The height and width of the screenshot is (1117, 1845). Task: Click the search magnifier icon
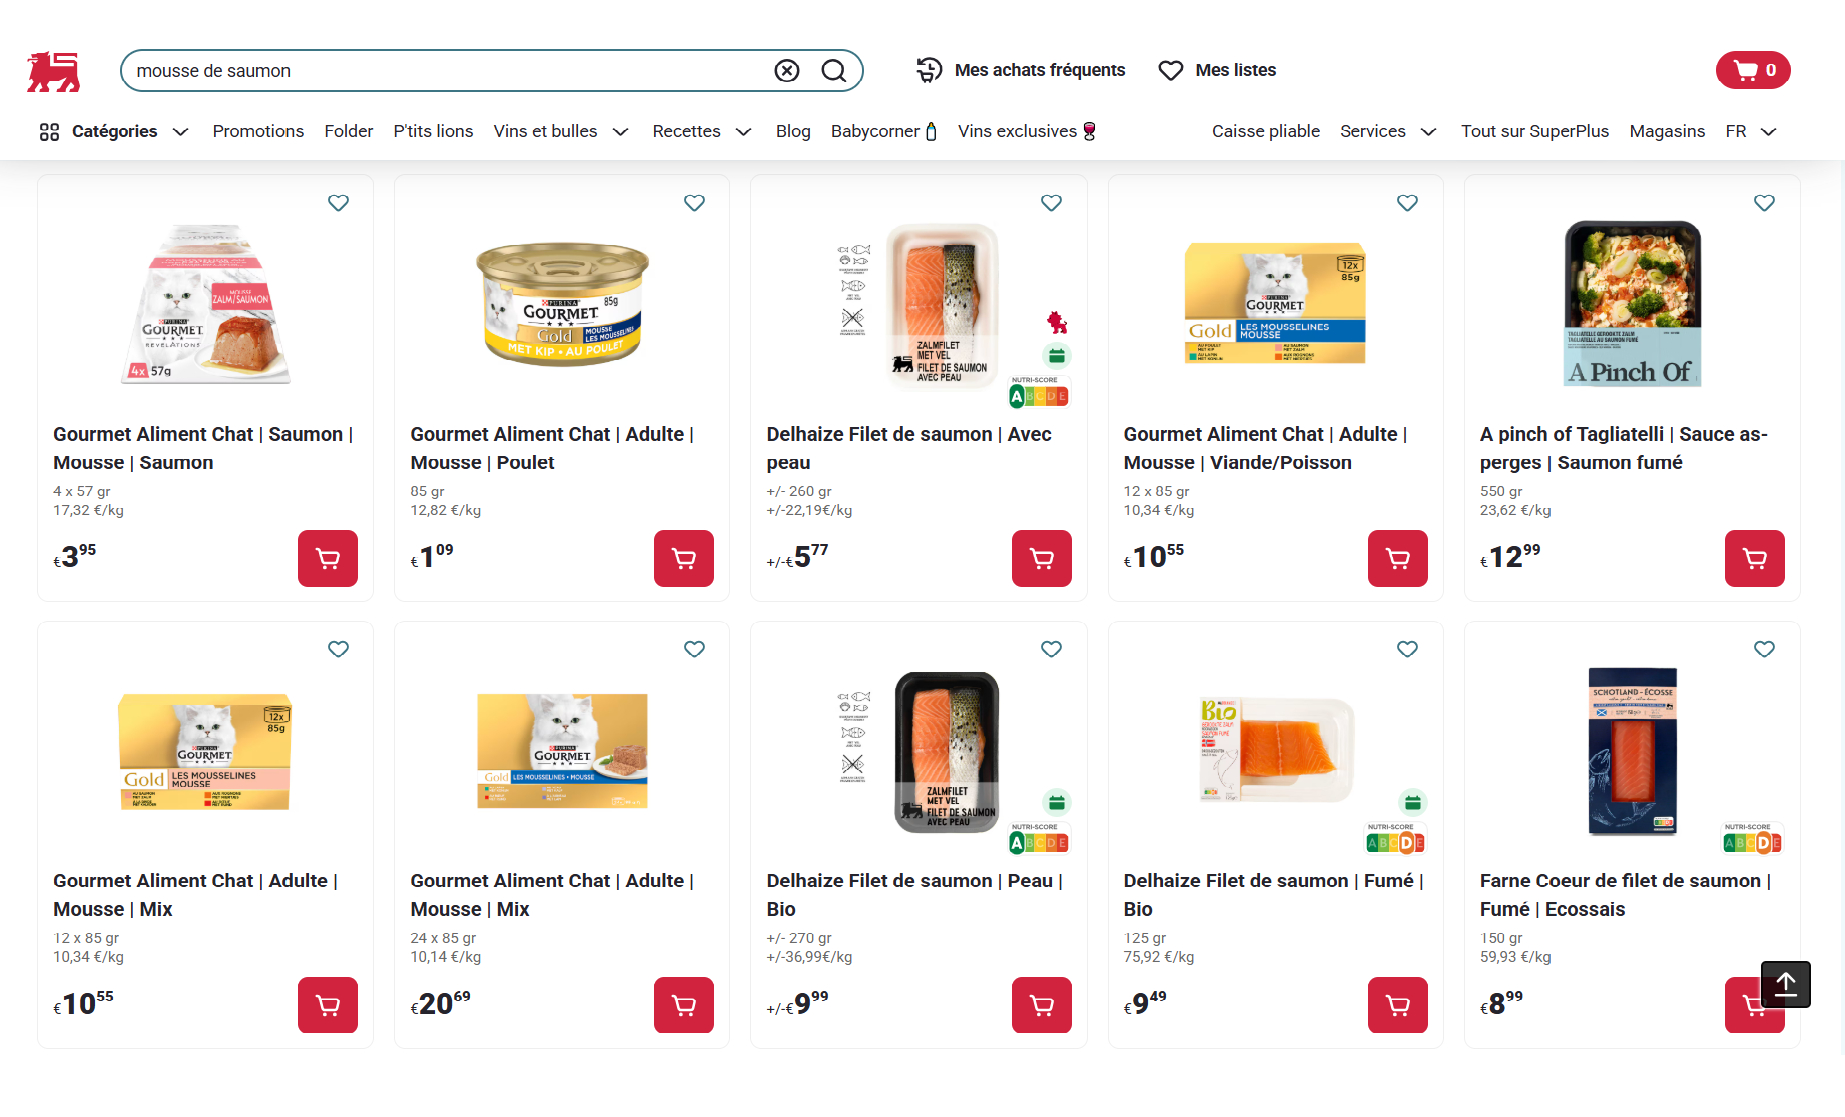pyautogui.click(x=833, y=70)
